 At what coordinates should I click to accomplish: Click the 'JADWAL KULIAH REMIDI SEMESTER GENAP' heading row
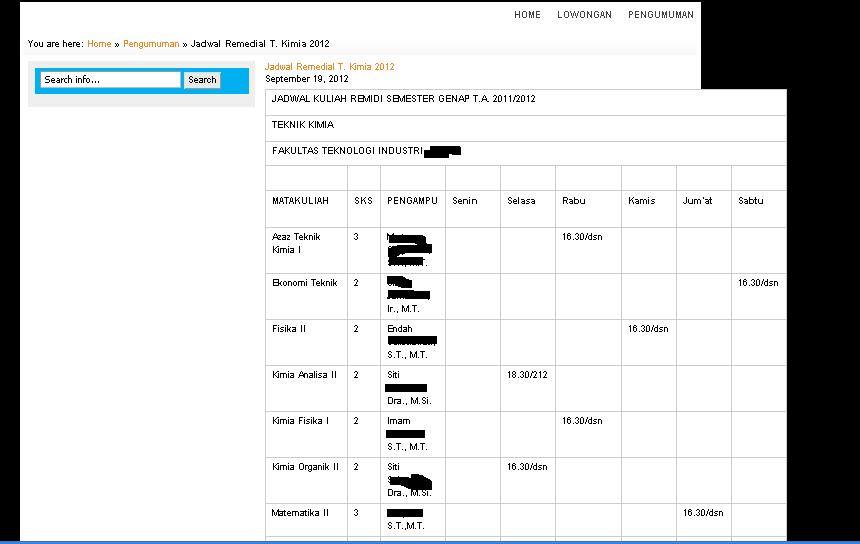tap(403, 99)
